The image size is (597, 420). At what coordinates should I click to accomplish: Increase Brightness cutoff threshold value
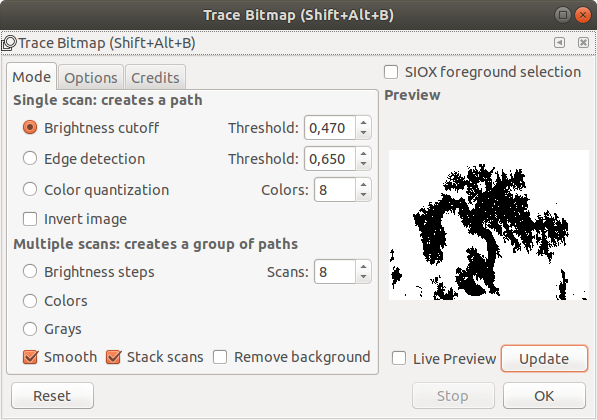(x=364, y=123)
